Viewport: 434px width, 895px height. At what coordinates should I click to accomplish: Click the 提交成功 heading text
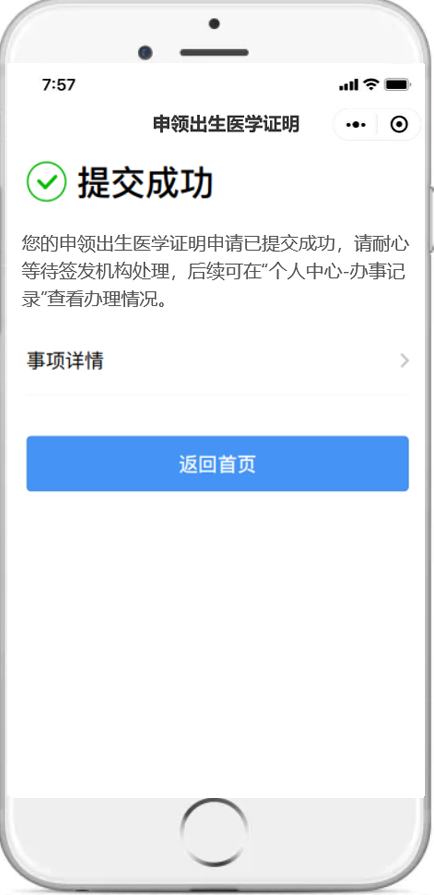coord(146,183)
